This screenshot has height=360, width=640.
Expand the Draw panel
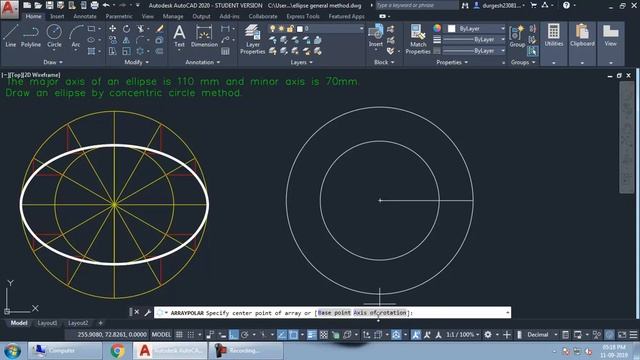pyautogui.click(x=53, y=62)
